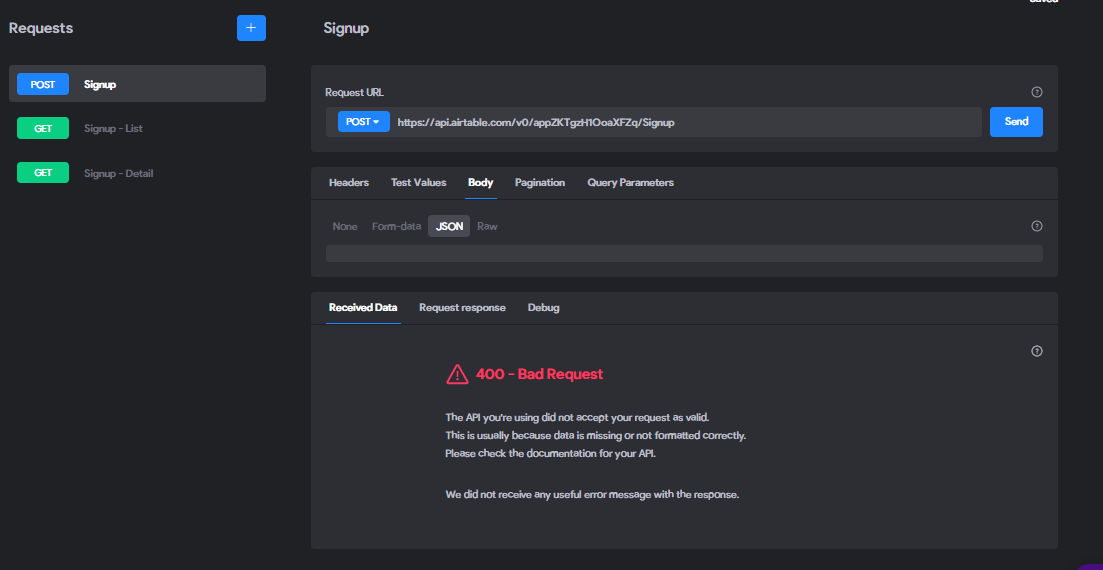Choose JSON body type
Image resolution: width=1103 pixels, height=570 pixels.
click(449, 227)
